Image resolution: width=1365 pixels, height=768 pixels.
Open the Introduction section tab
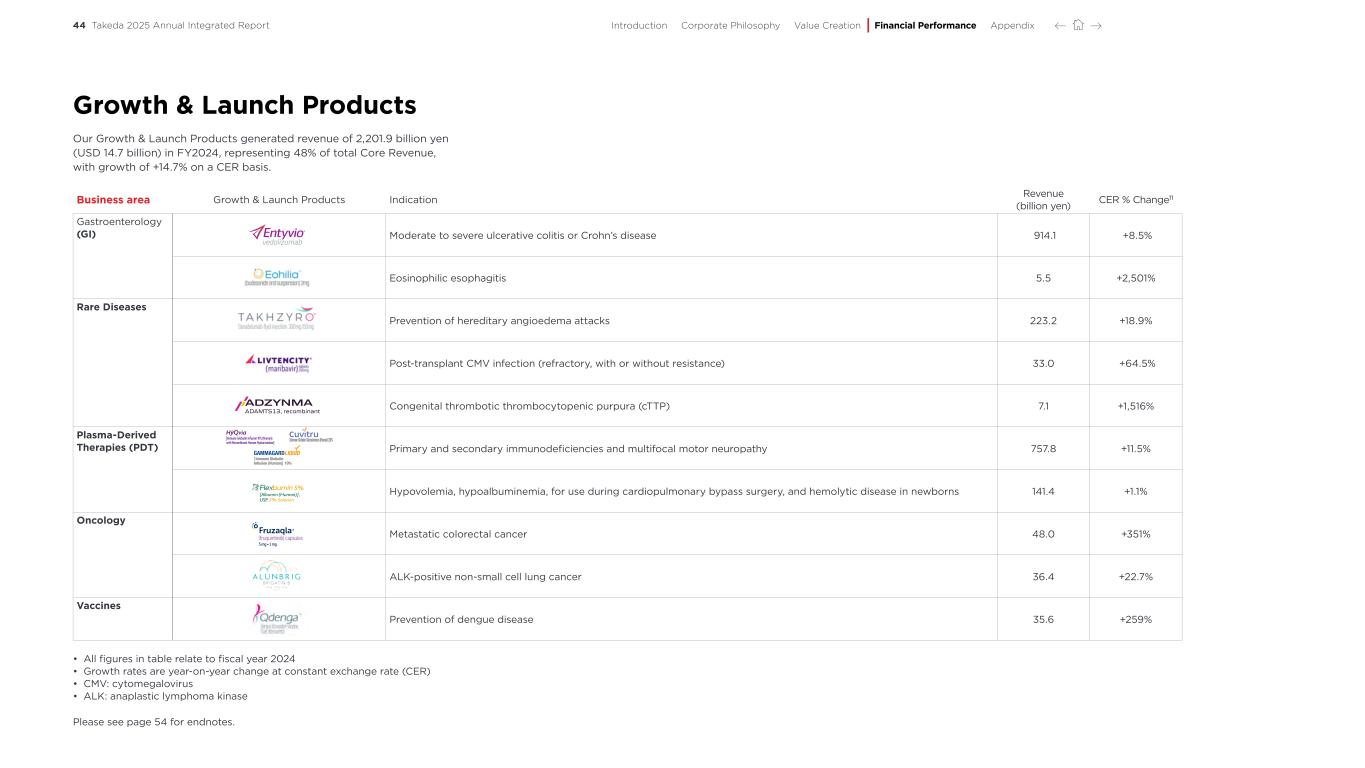[x=638, y=26]
